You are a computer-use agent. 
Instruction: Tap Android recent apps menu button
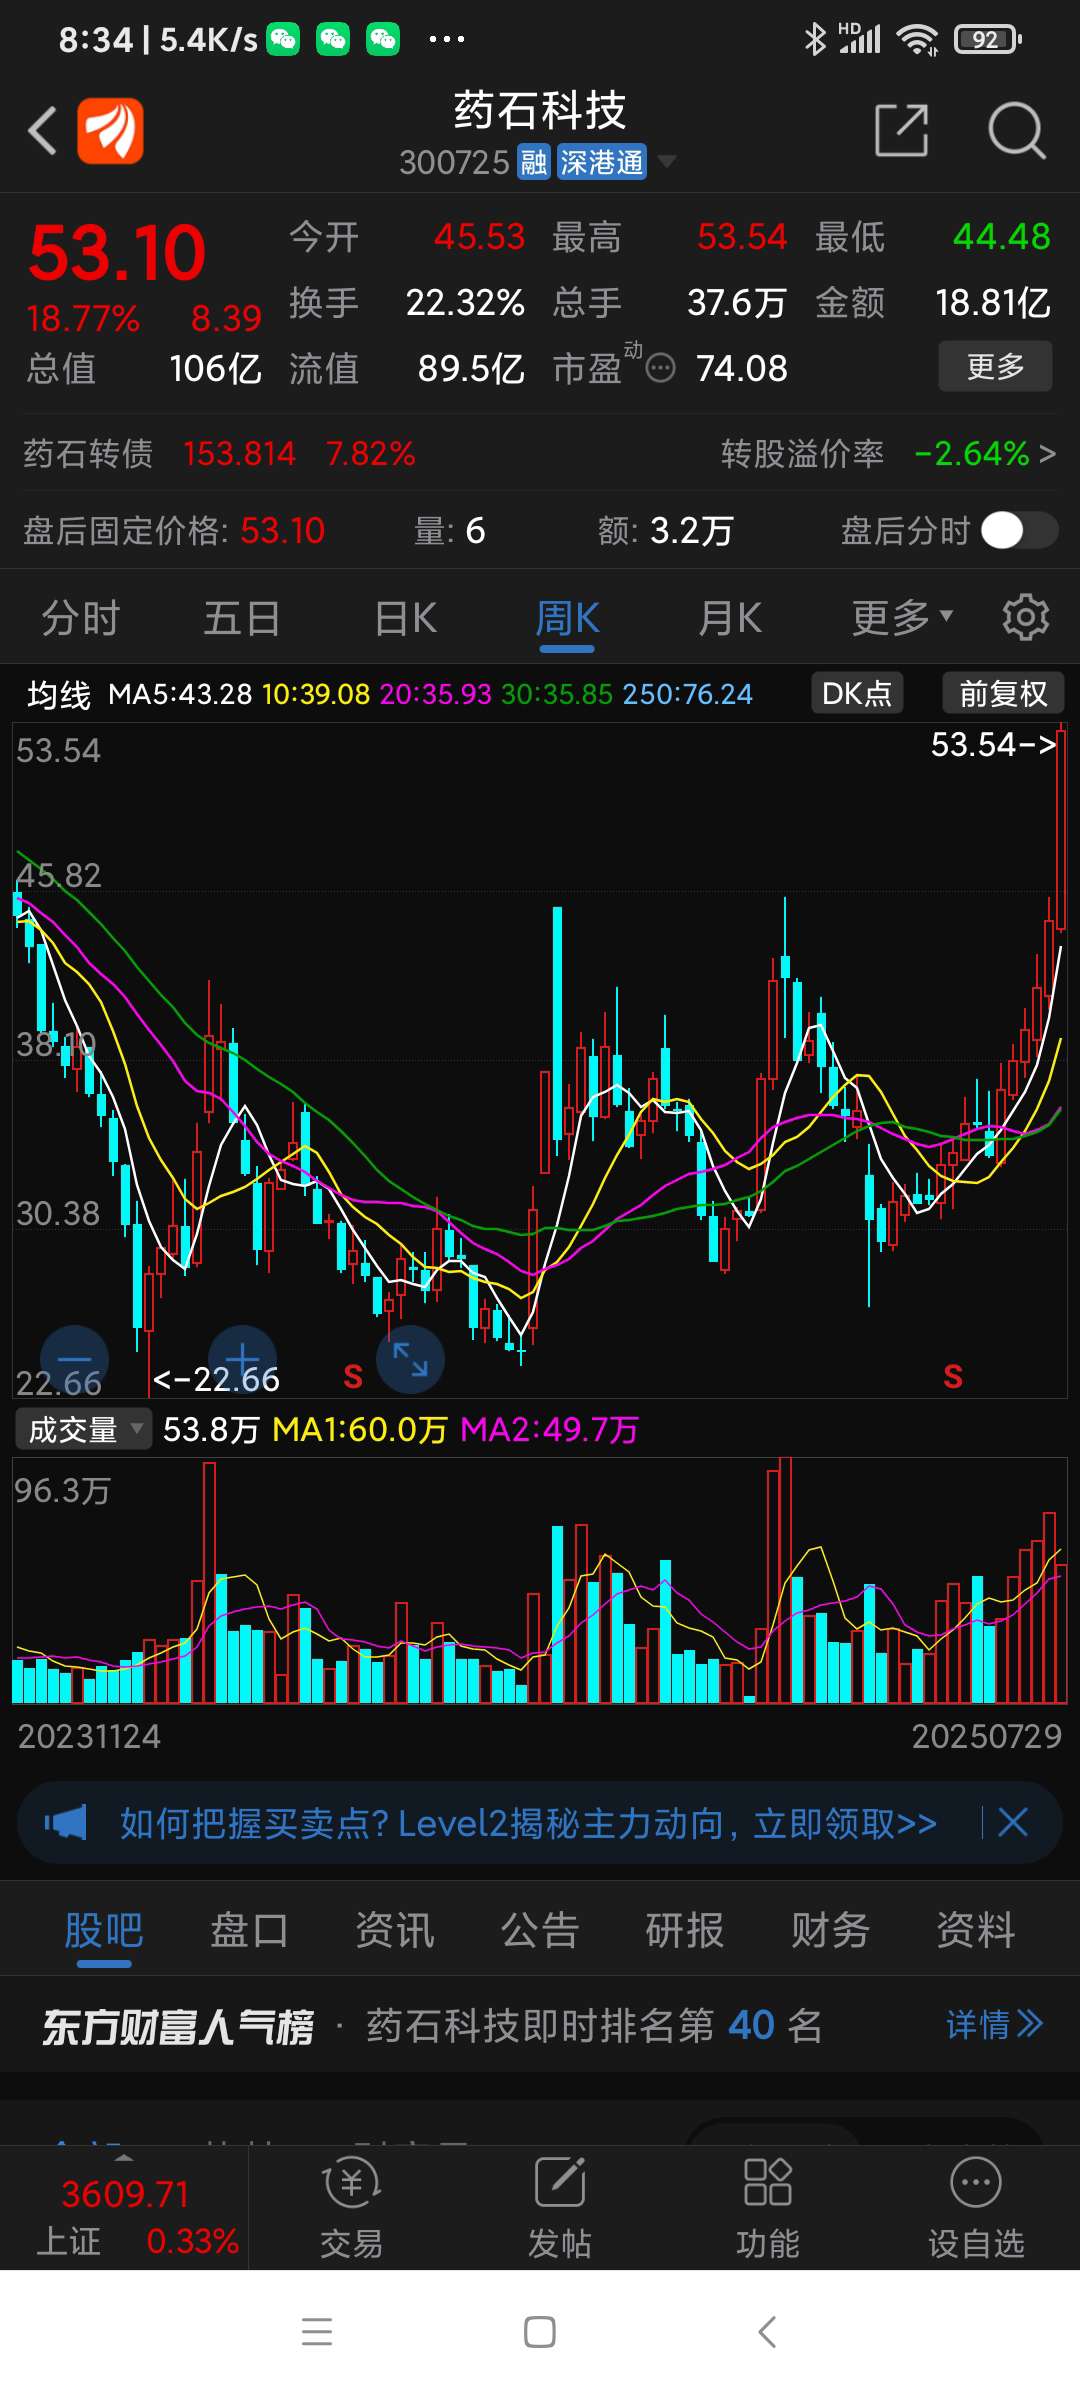point(317,2332)
